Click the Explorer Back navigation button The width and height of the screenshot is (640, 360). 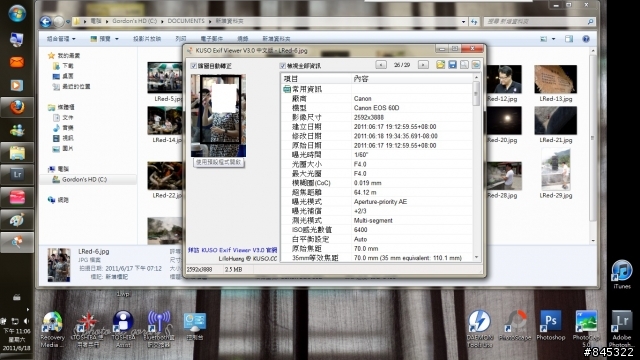point(46,22)
